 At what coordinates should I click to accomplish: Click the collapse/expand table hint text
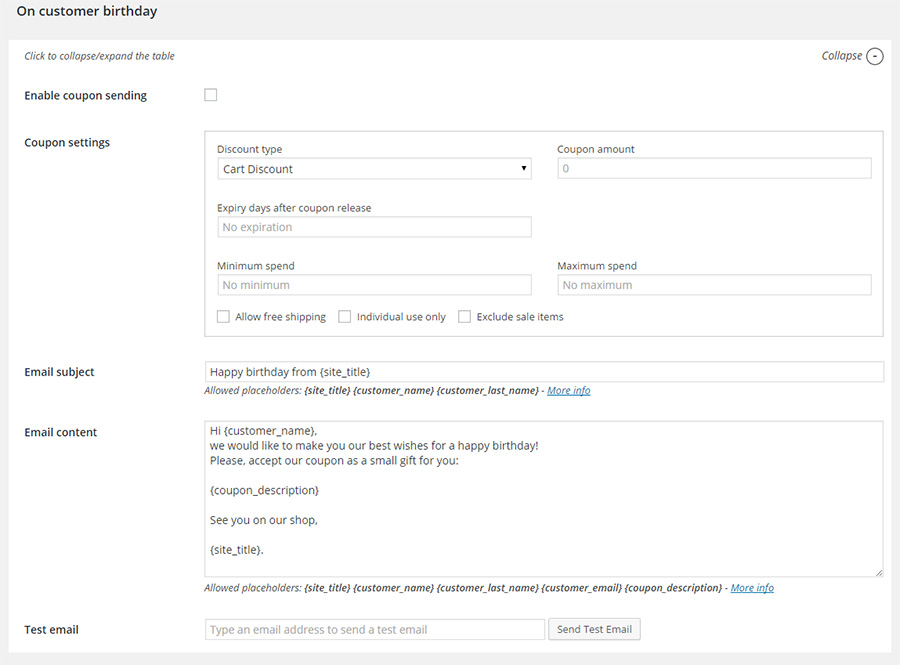click(x=100, y=56)
